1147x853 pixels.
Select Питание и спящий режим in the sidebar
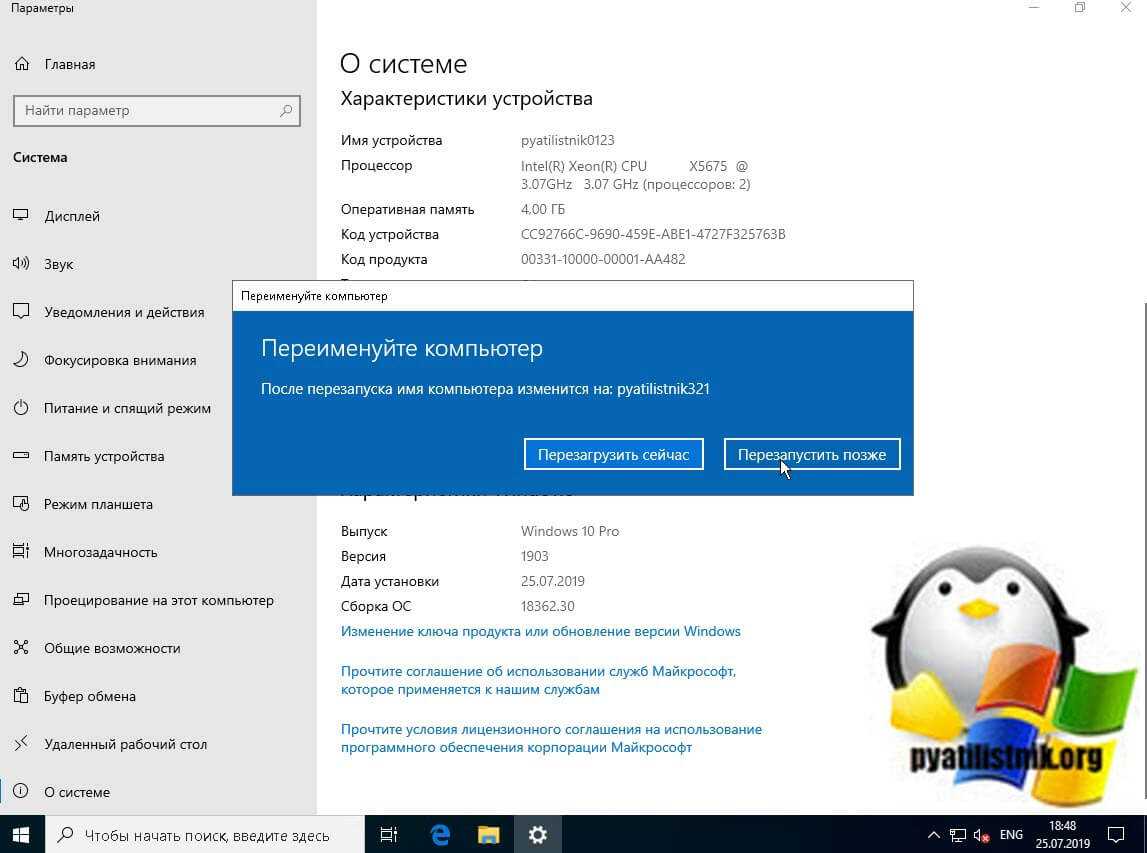click(x=127, y=408)
